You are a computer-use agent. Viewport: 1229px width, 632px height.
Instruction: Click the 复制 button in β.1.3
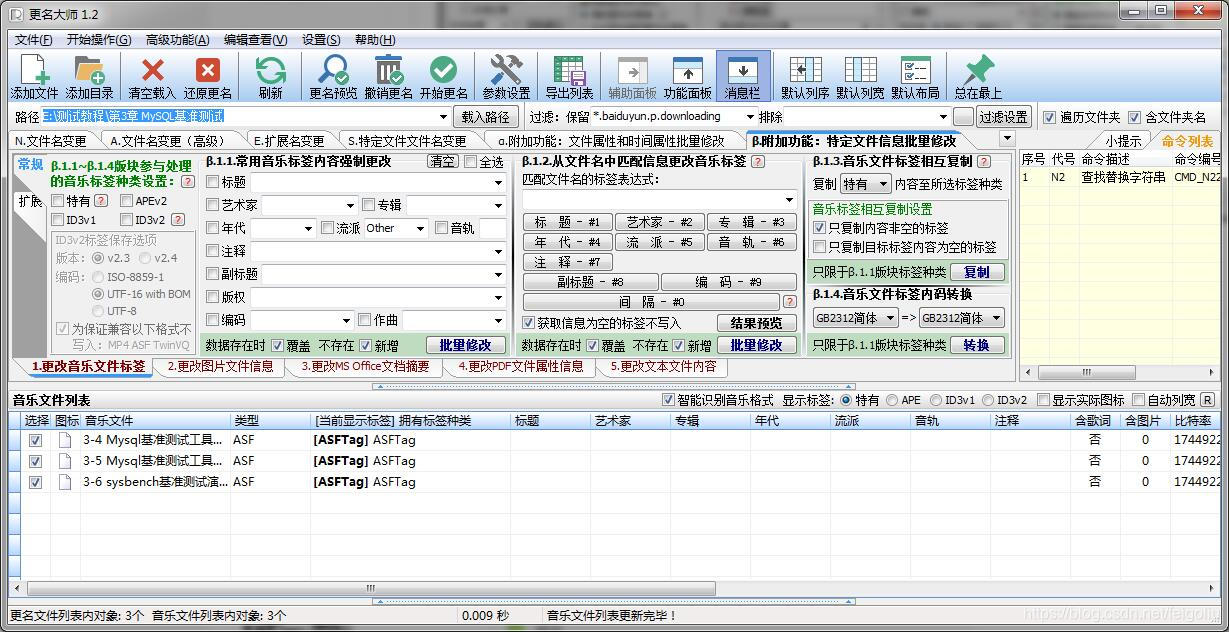[x=977, y=272]
